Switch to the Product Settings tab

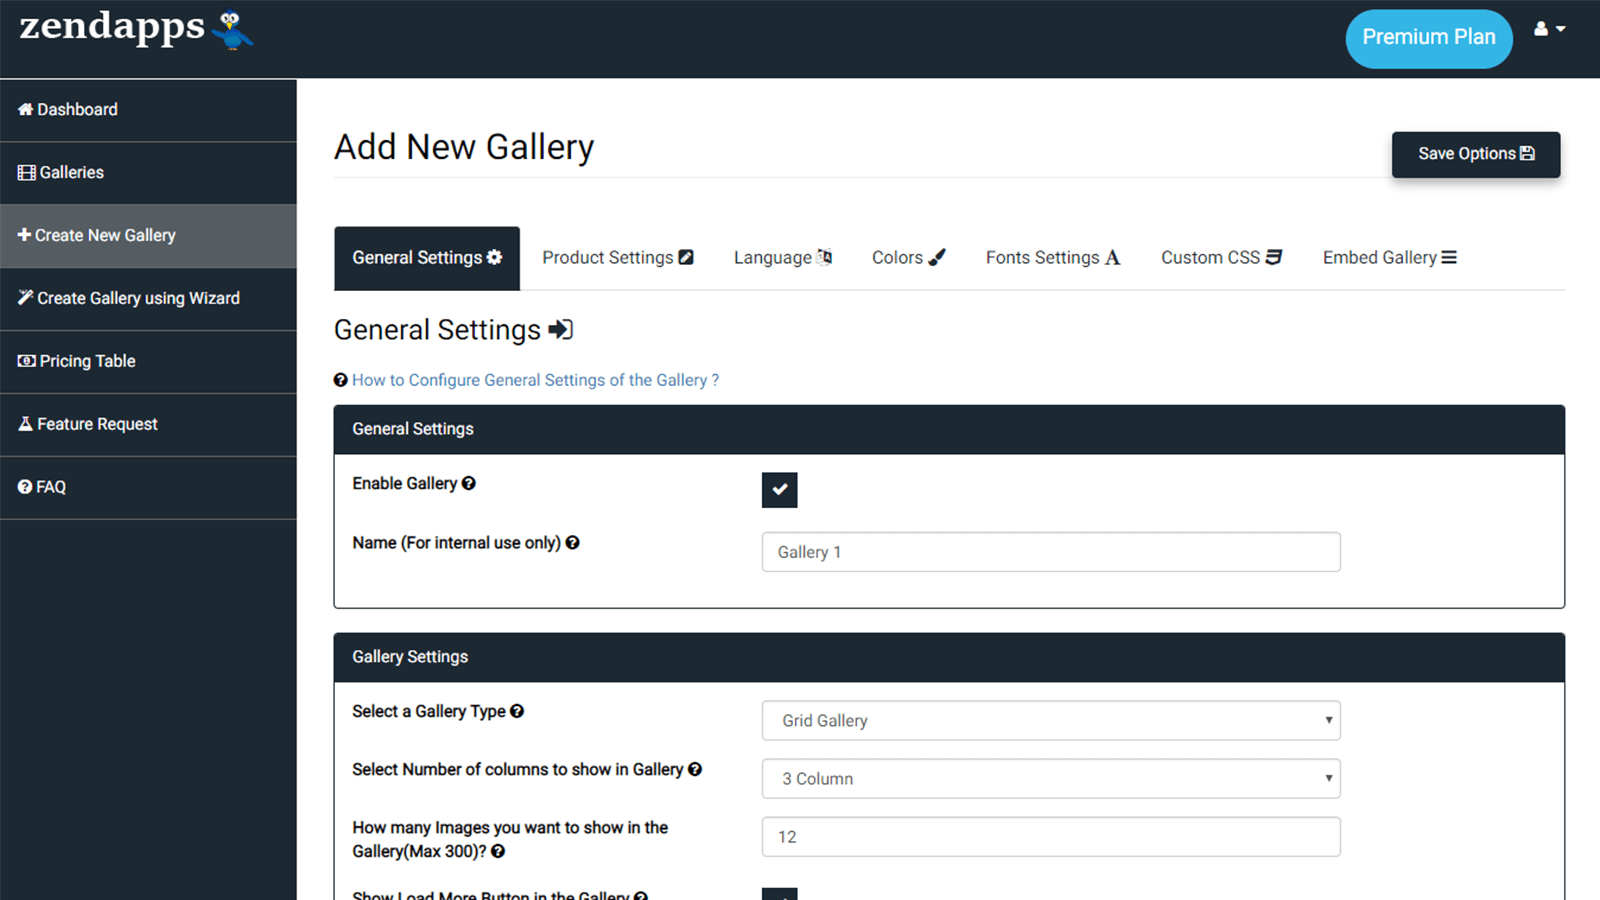[x=618, y=258]
